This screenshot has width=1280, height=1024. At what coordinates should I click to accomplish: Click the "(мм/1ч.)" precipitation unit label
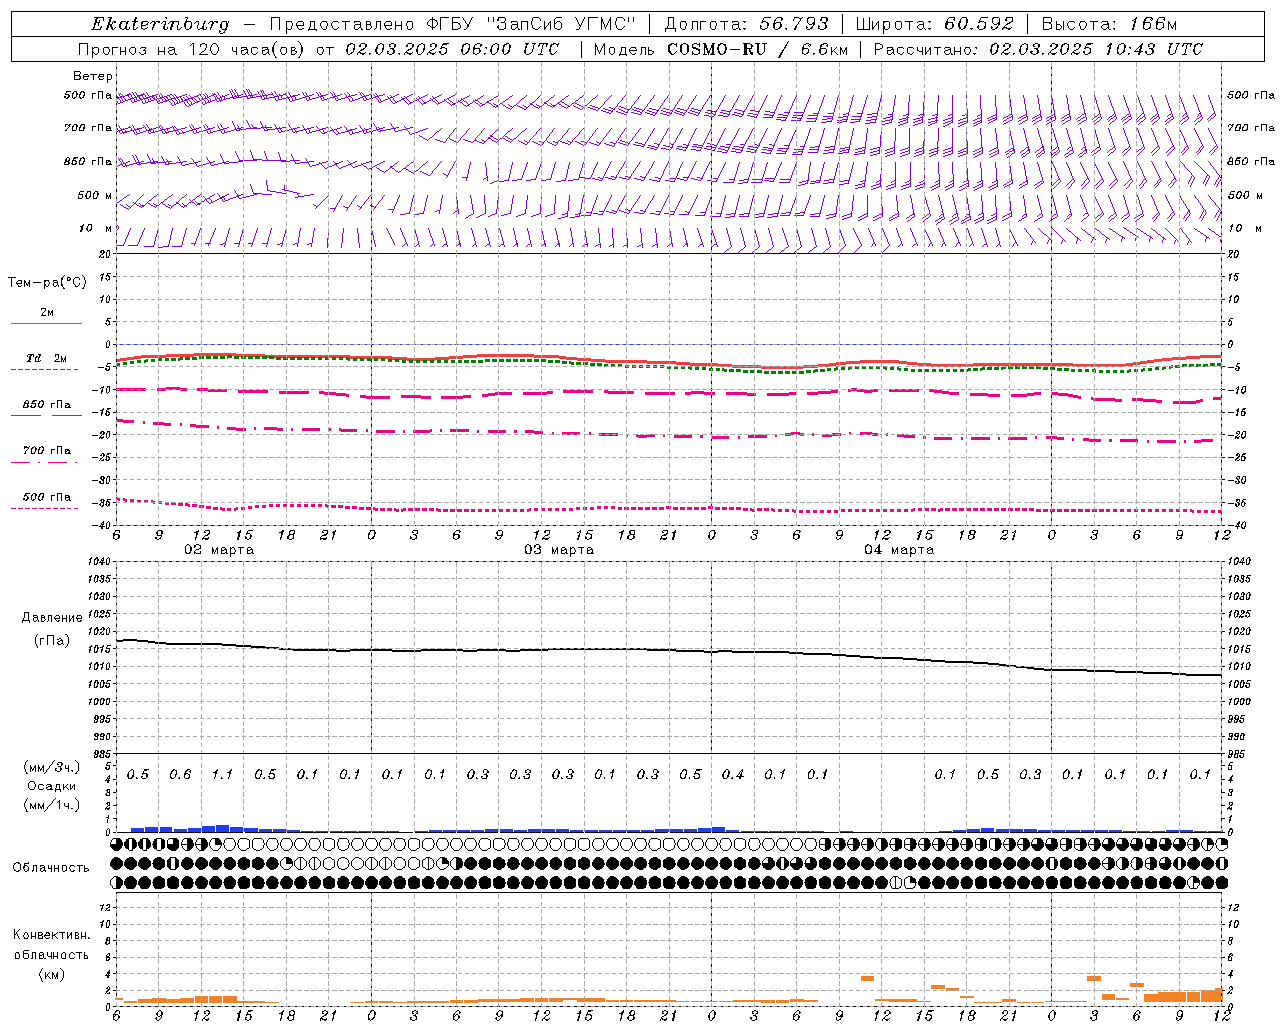coord(51,805)
